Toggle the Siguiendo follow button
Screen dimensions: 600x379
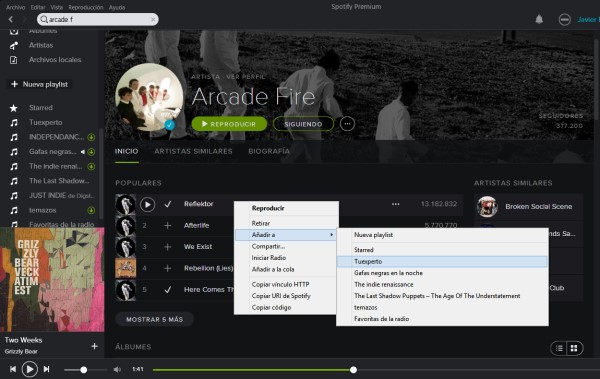coord(303,124)
